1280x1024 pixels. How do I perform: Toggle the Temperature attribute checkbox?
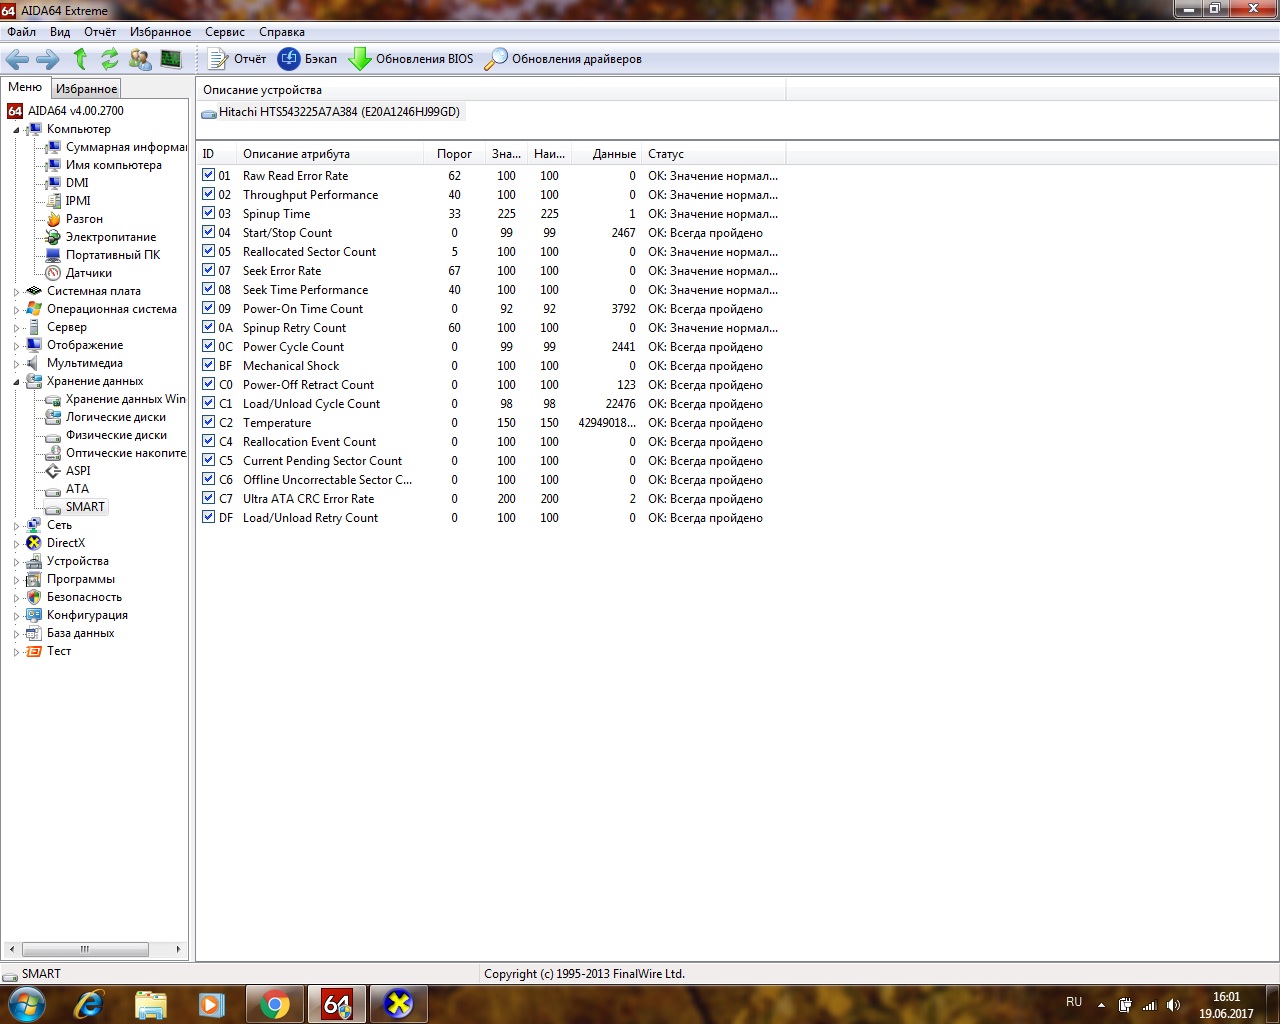point(208,422)
